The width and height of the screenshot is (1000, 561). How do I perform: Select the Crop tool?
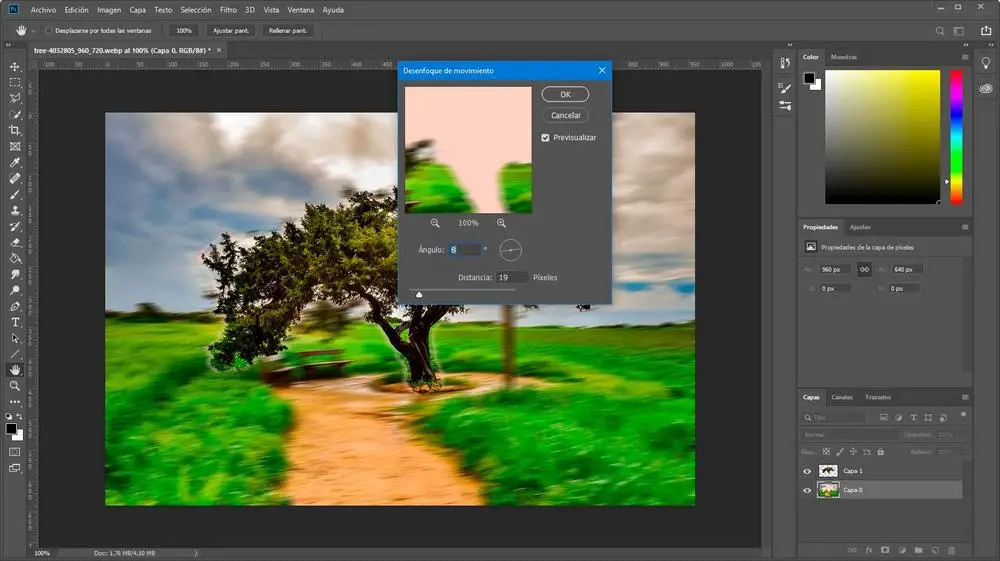[x=15, y=131]
